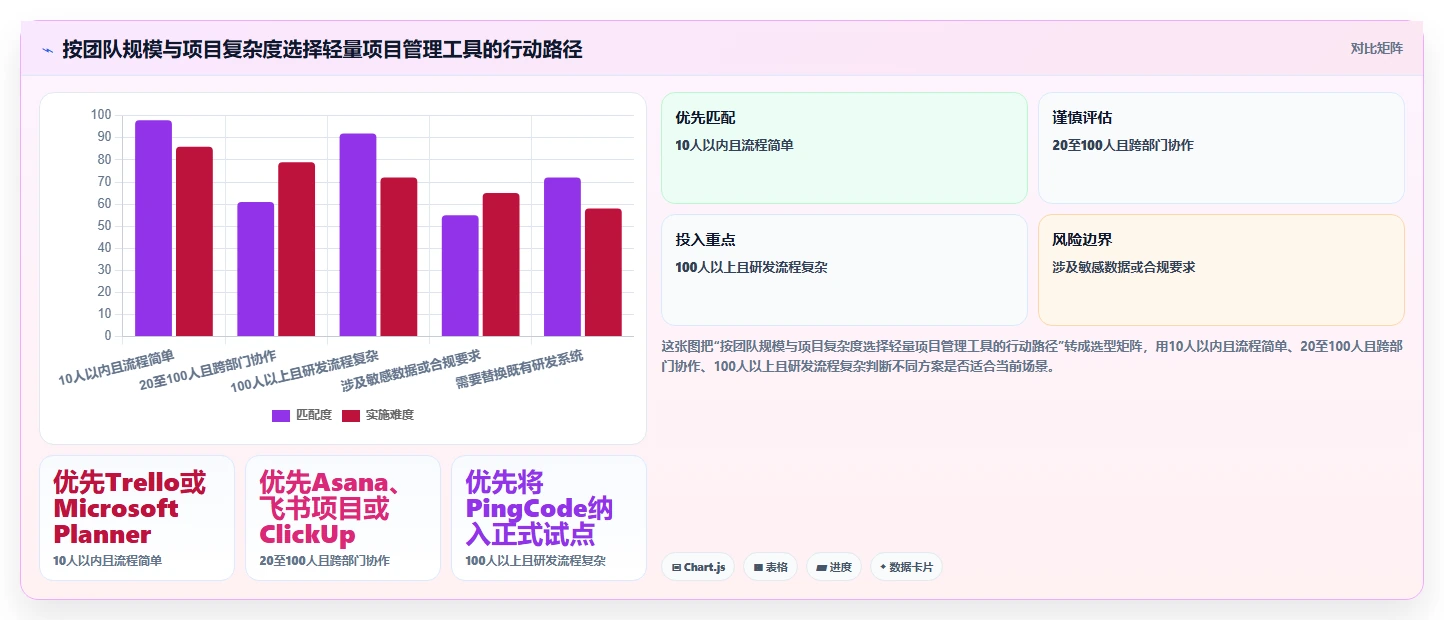Select the 优先匹配 card

pyautogui.click(x=844, y=148)
